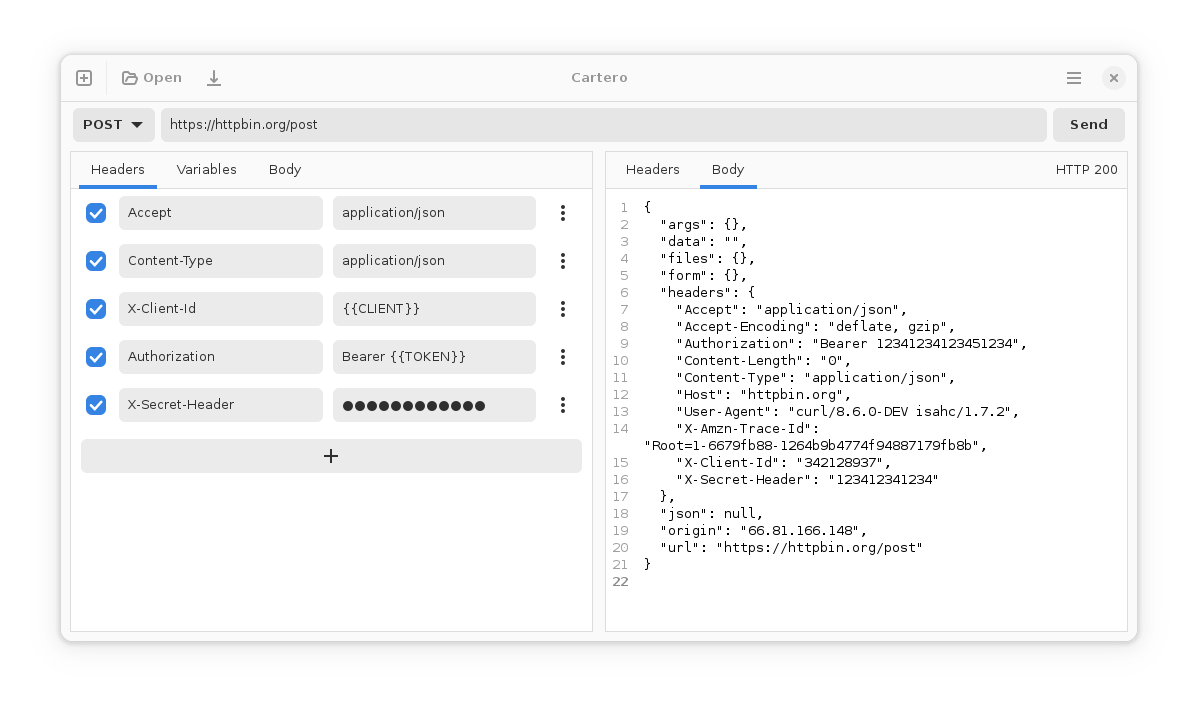Click the X-Amzn-Trace-Id Root value line
The image size is (1198, 708).
[x=815, y=446]
